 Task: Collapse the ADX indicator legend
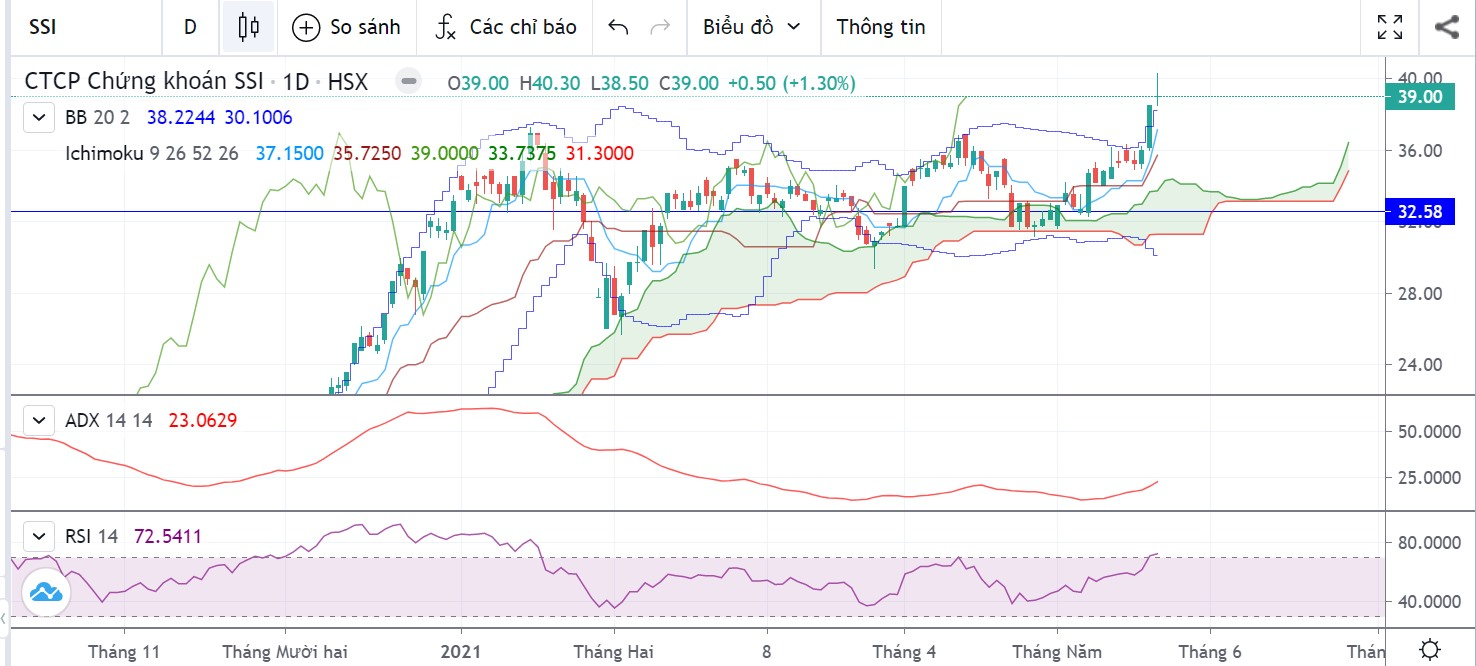(39, 420)
